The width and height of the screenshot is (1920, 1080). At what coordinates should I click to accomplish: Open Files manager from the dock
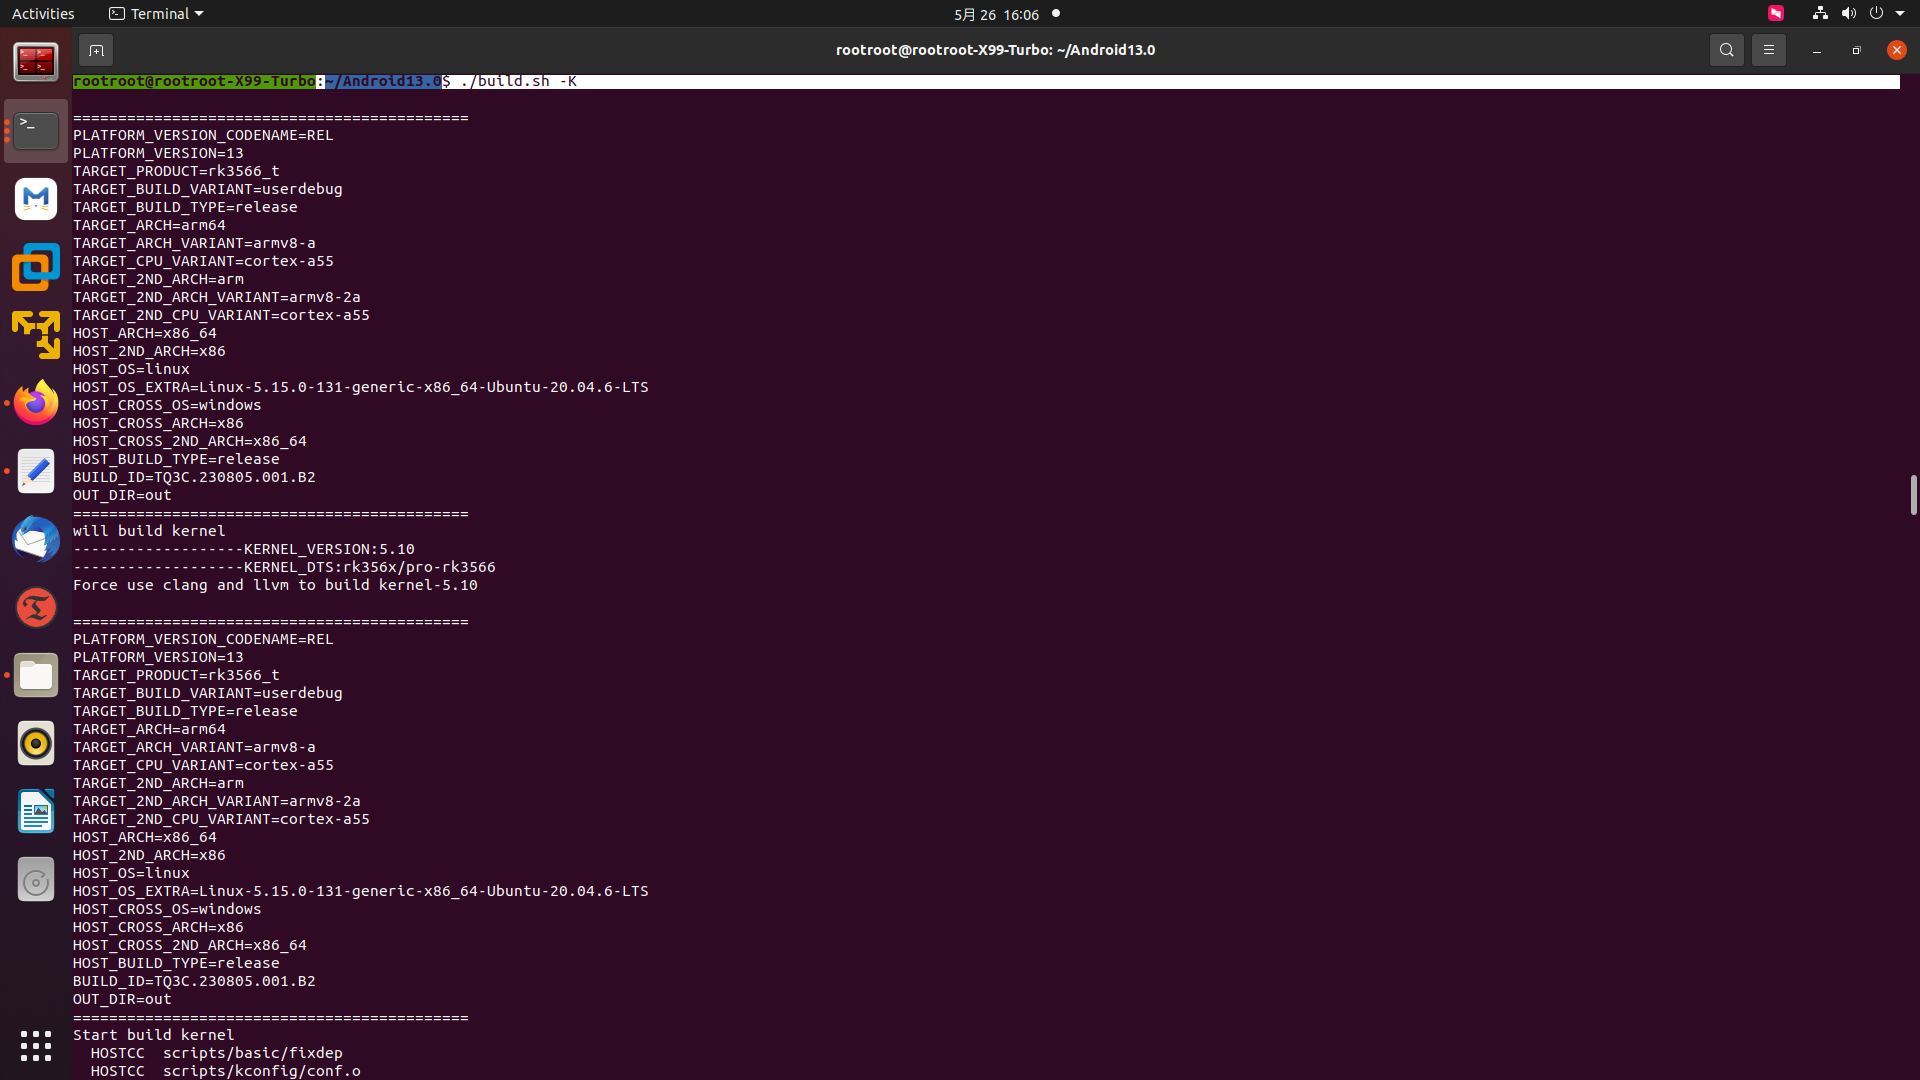pyautogui.click(x=36, y=675)
